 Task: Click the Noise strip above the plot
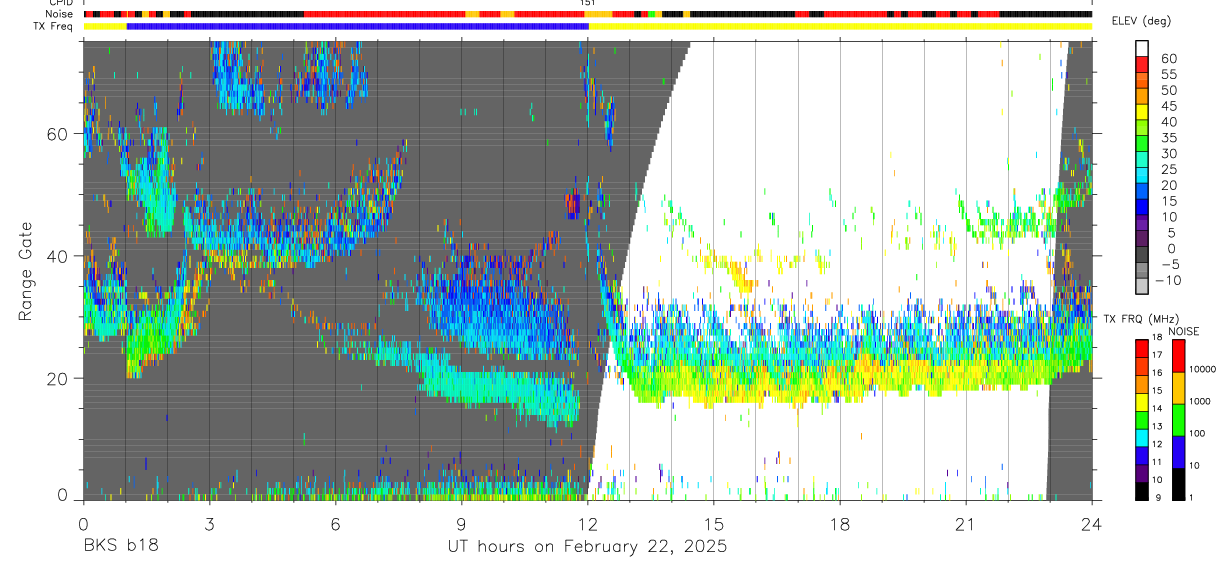click(588, 15)
